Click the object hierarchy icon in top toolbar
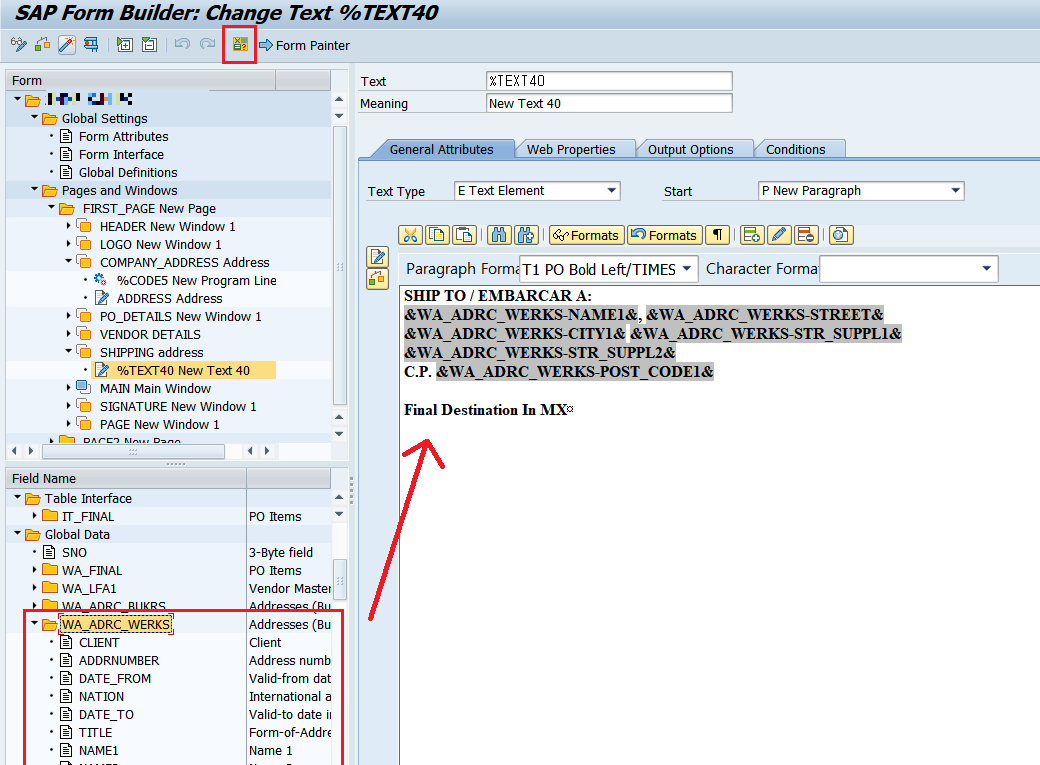This screenshot has height=765, width=1040. (x=42, y=44)
